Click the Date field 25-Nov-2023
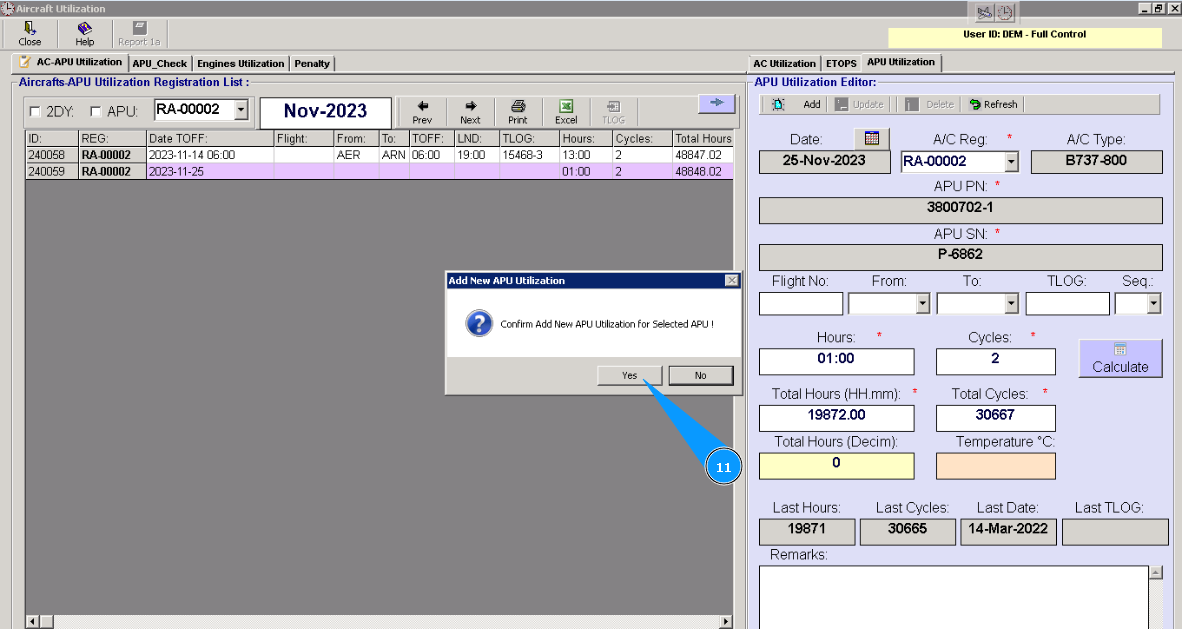Screen dimensions: 1182x630 tap(824, 161)
